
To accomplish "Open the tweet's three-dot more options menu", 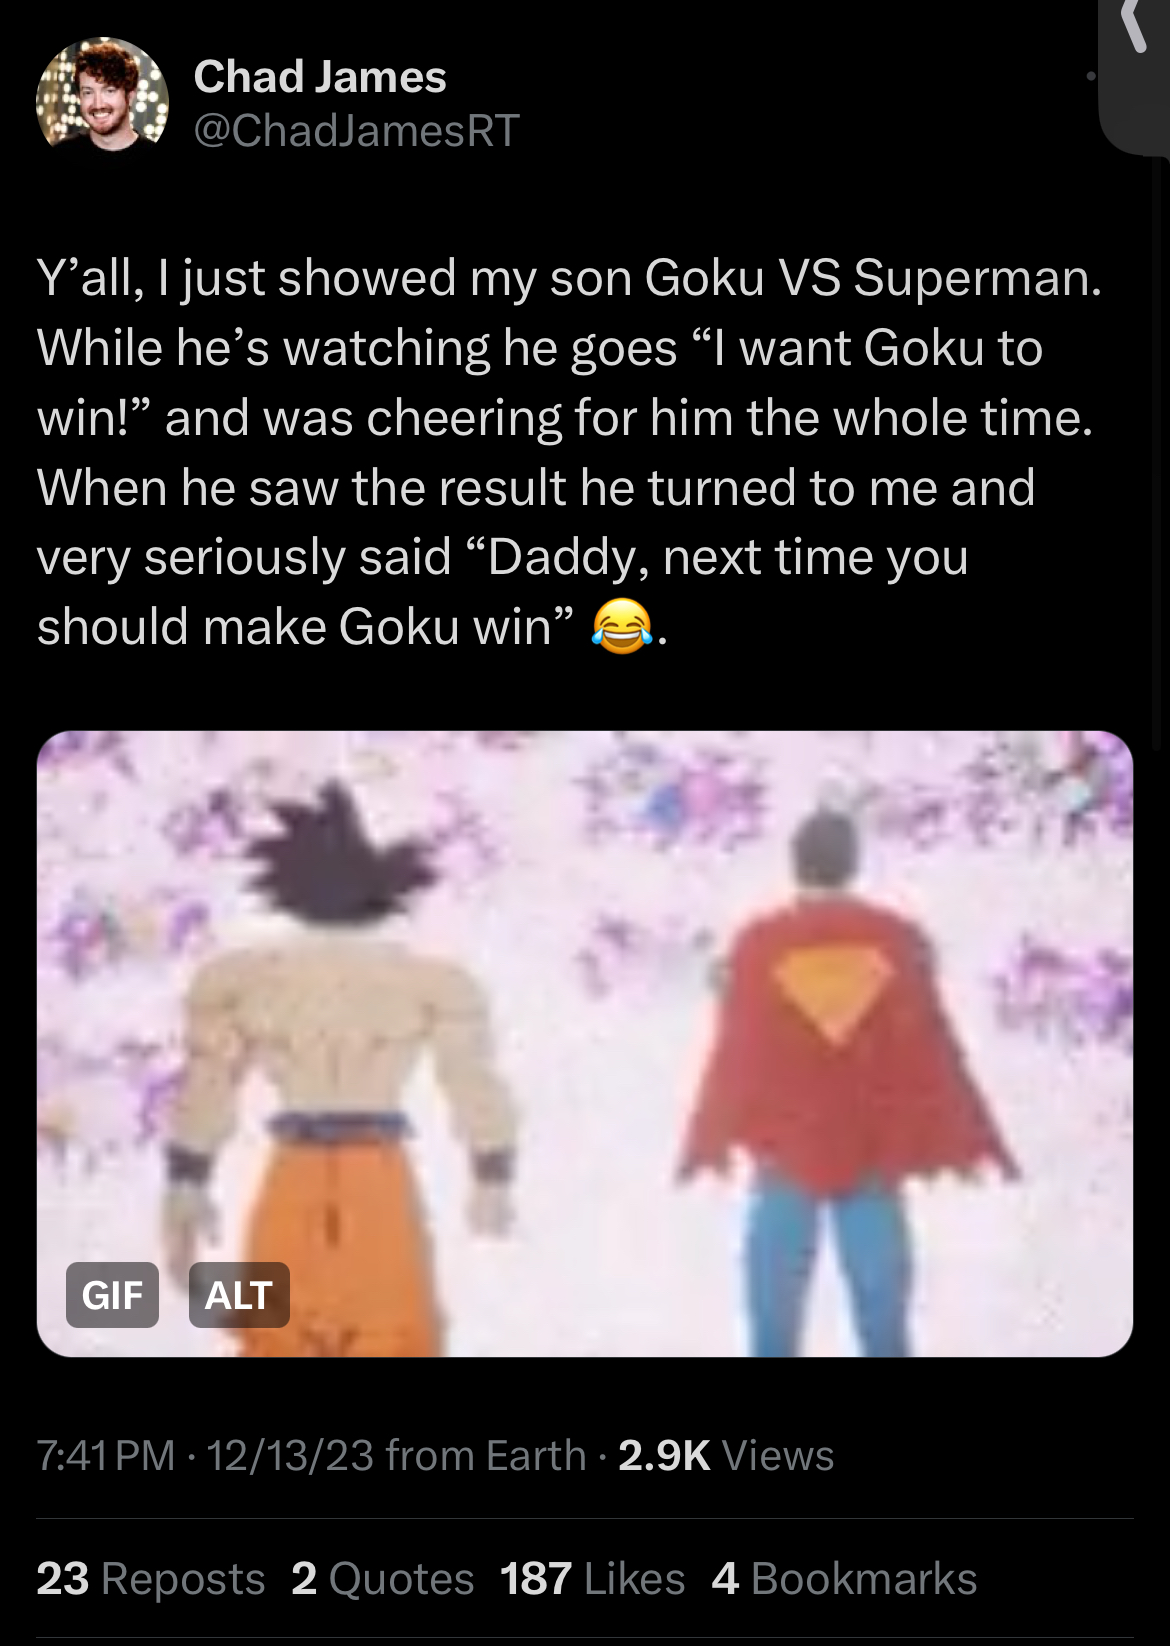I will 1092,76.
